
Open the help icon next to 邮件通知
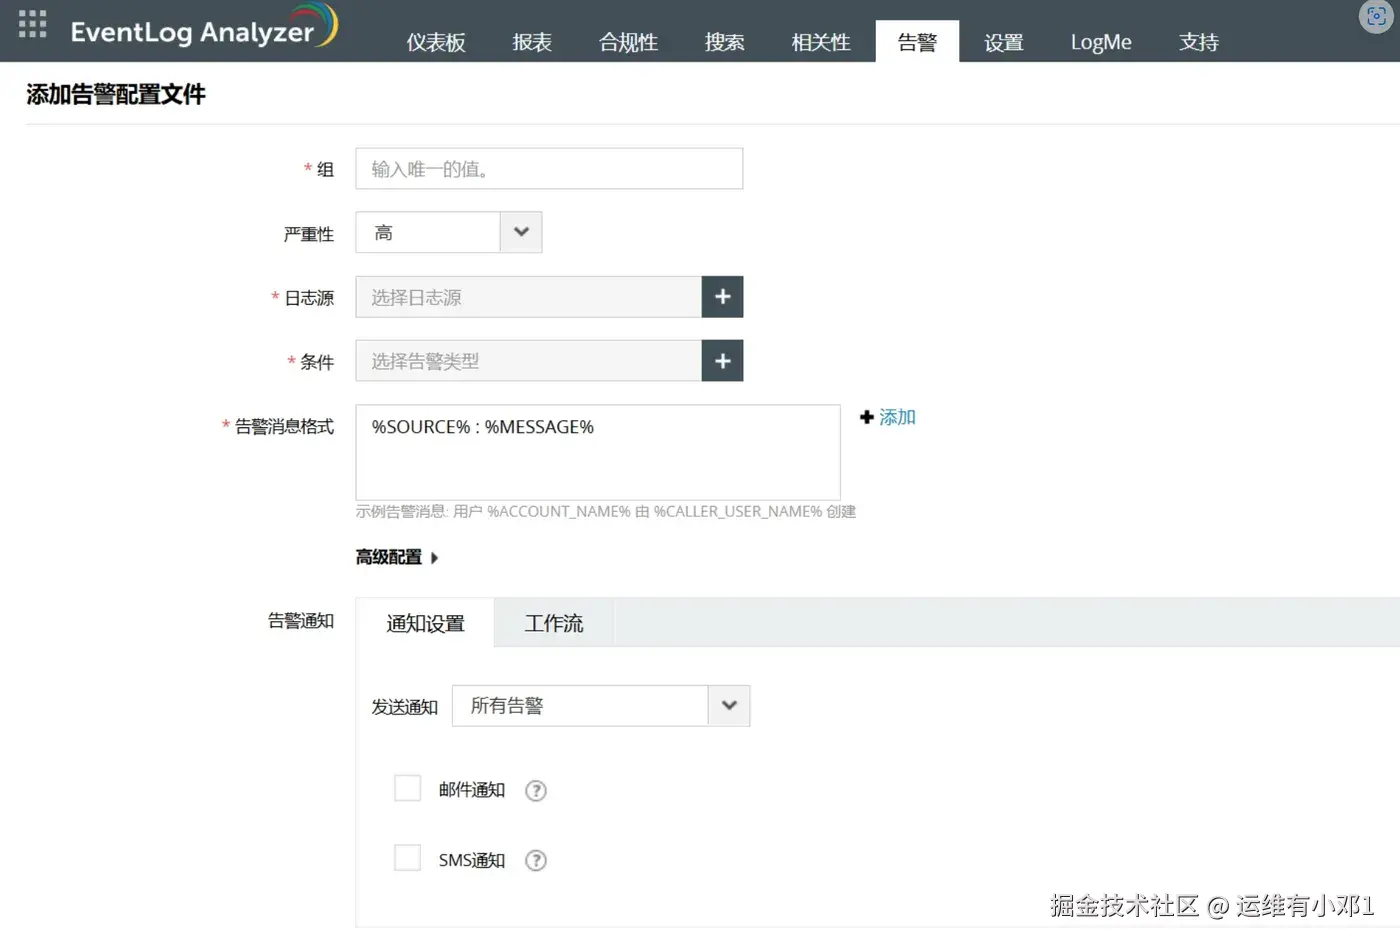click(x=535, y=790)
